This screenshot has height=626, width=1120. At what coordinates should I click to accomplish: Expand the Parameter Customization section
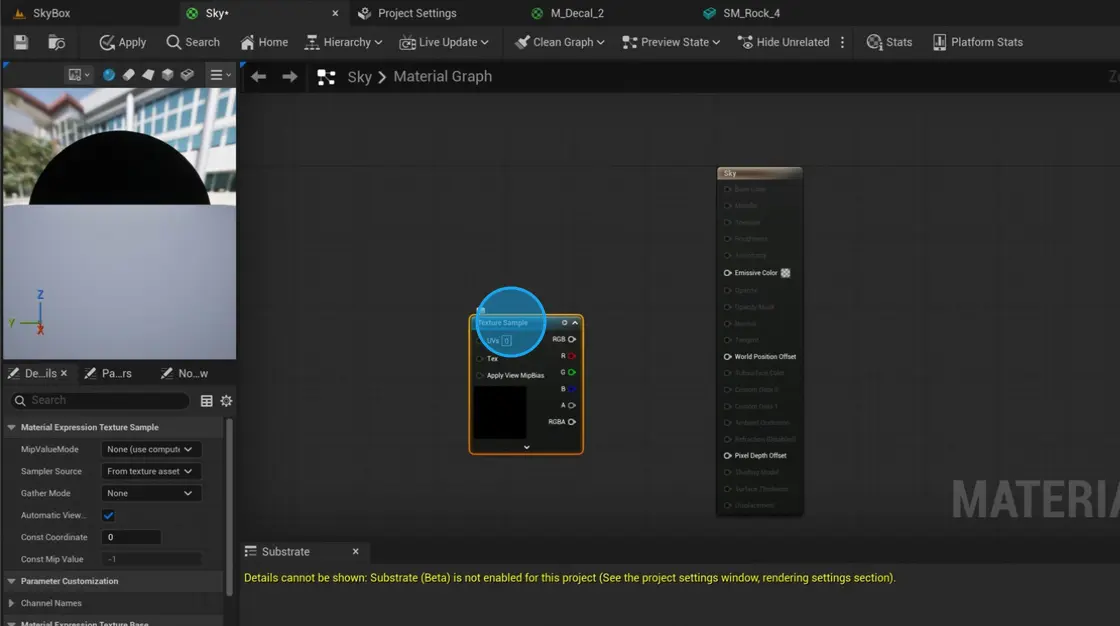pos(70,581)
